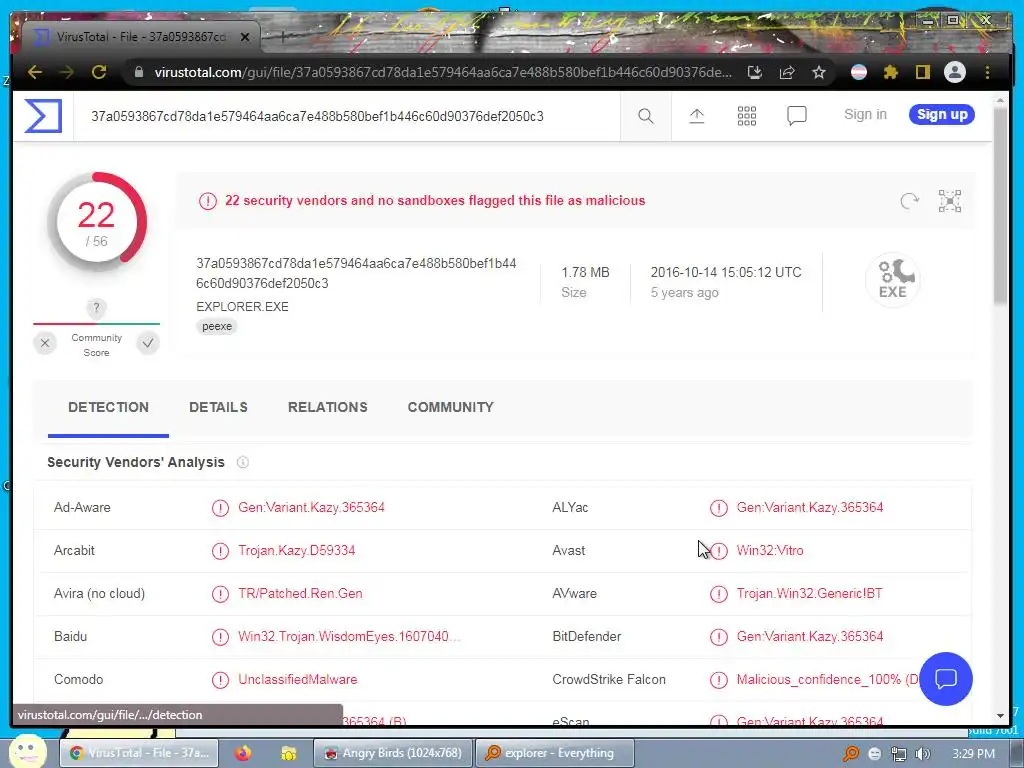The width and height of the screenshot is (1024, 768).
Task: Click the search magnifier icon
Action: click(x=645, y=116)
